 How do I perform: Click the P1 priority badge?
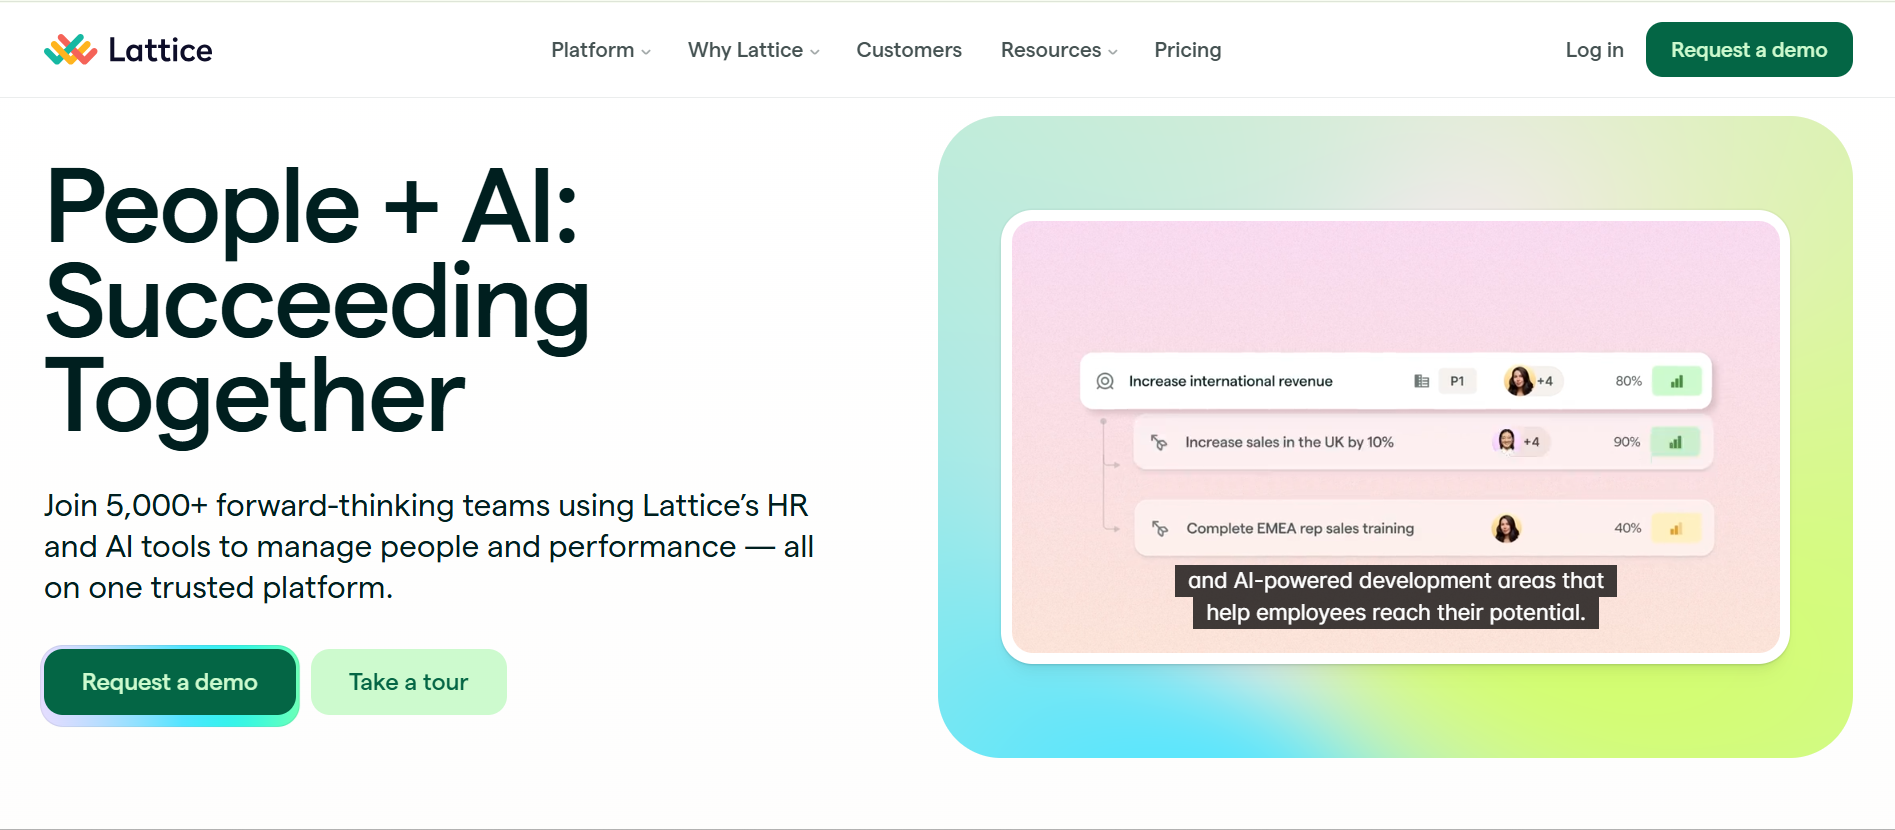click(1457, 381)
